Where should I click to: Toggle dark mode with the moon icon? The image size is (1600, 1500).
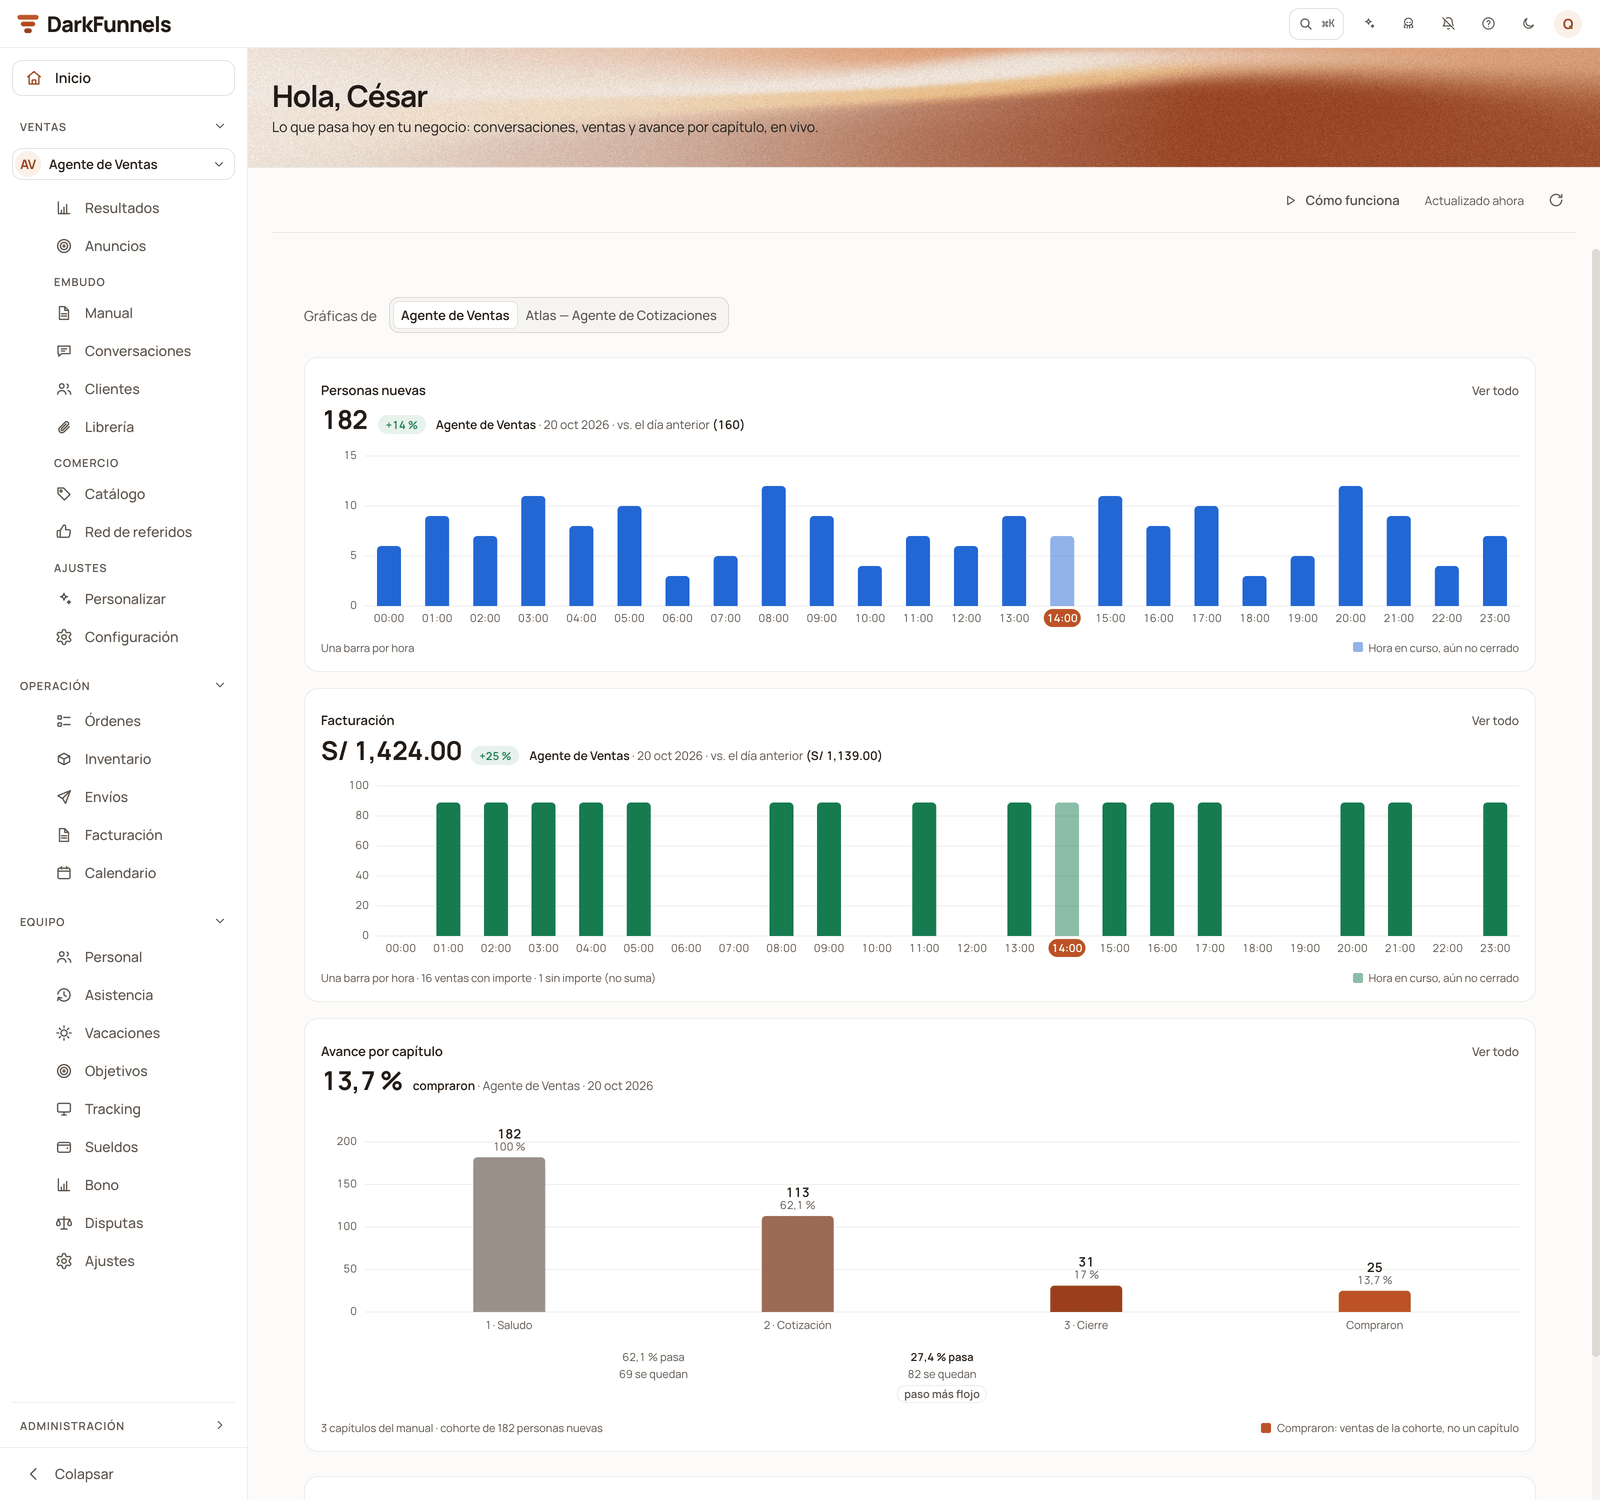(x=1528, y=24)
